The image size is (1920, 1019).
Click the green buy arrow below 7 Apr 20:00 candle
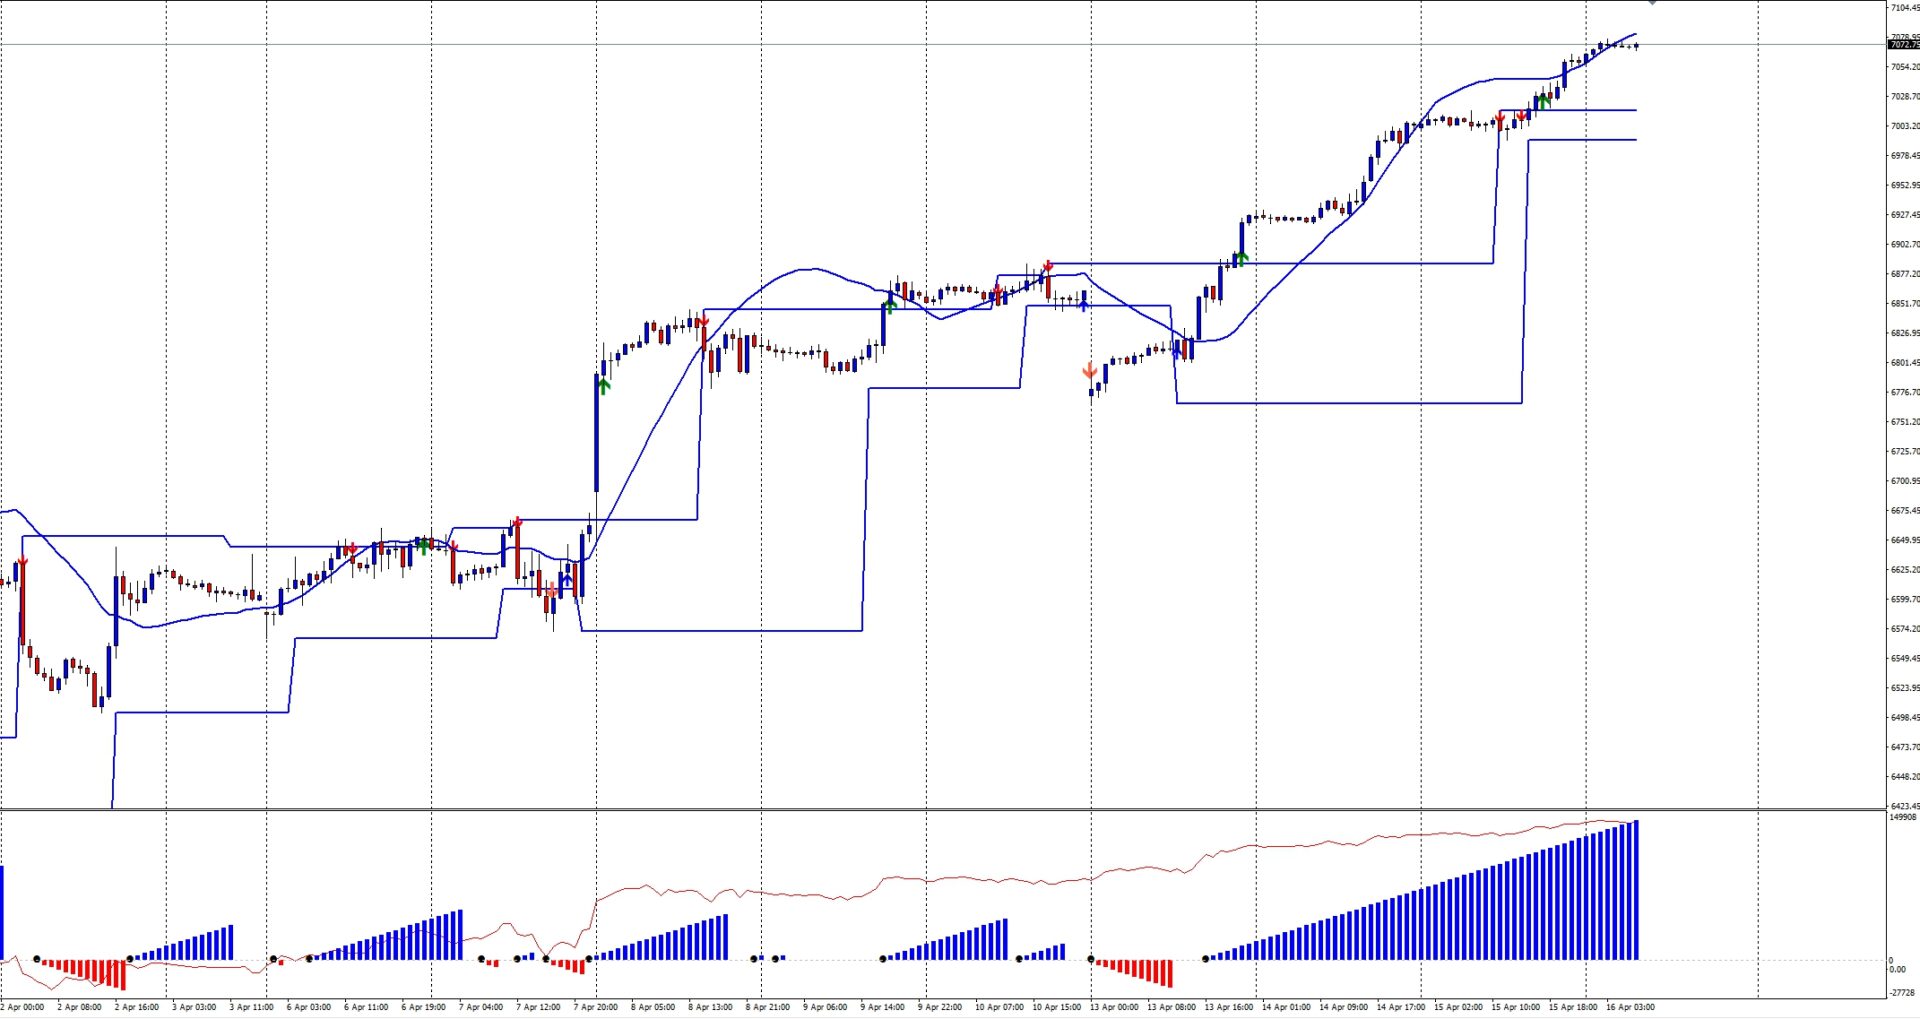603,385
